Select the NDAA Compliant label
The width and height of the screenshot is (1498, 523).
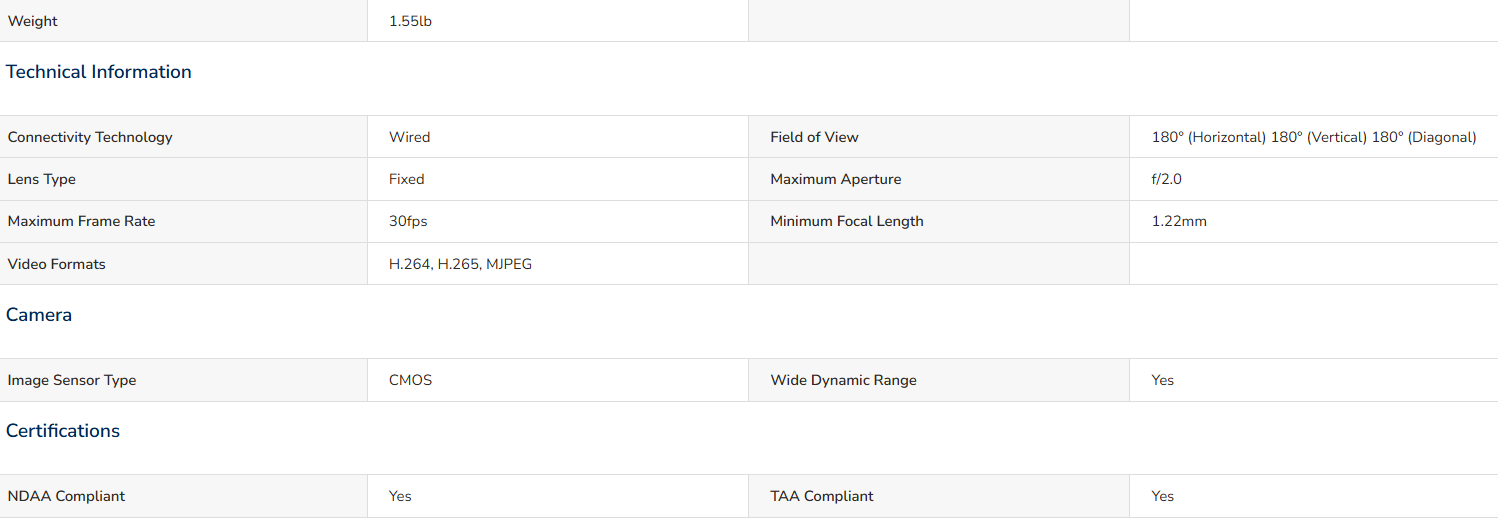66,496
